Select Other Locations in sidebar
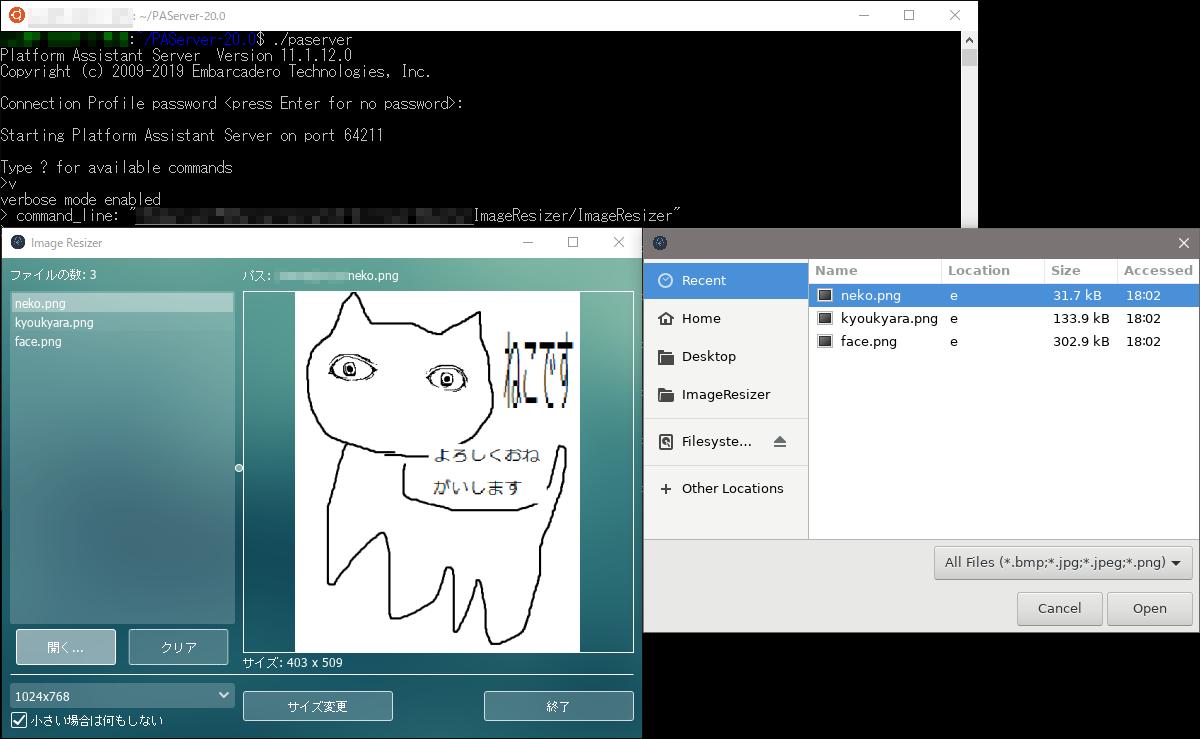Image resolution: width=1200 pixels, height=739 pixels. (x=726, y=489)
